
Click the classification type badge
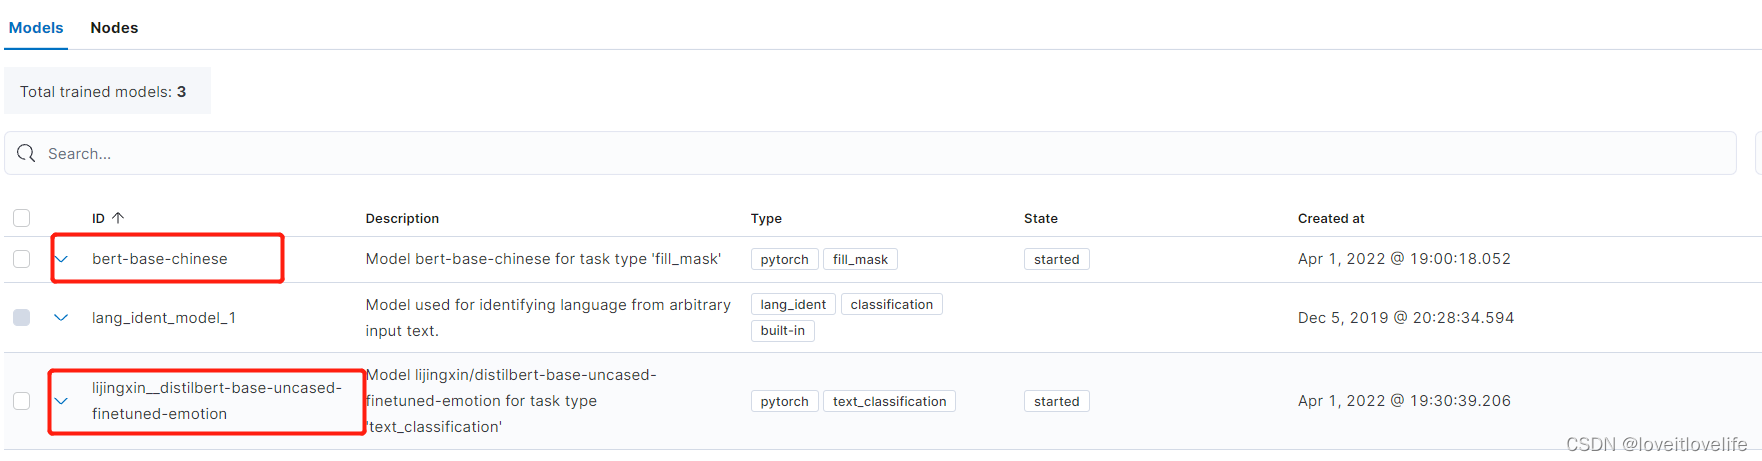click(x=891, y=305)
